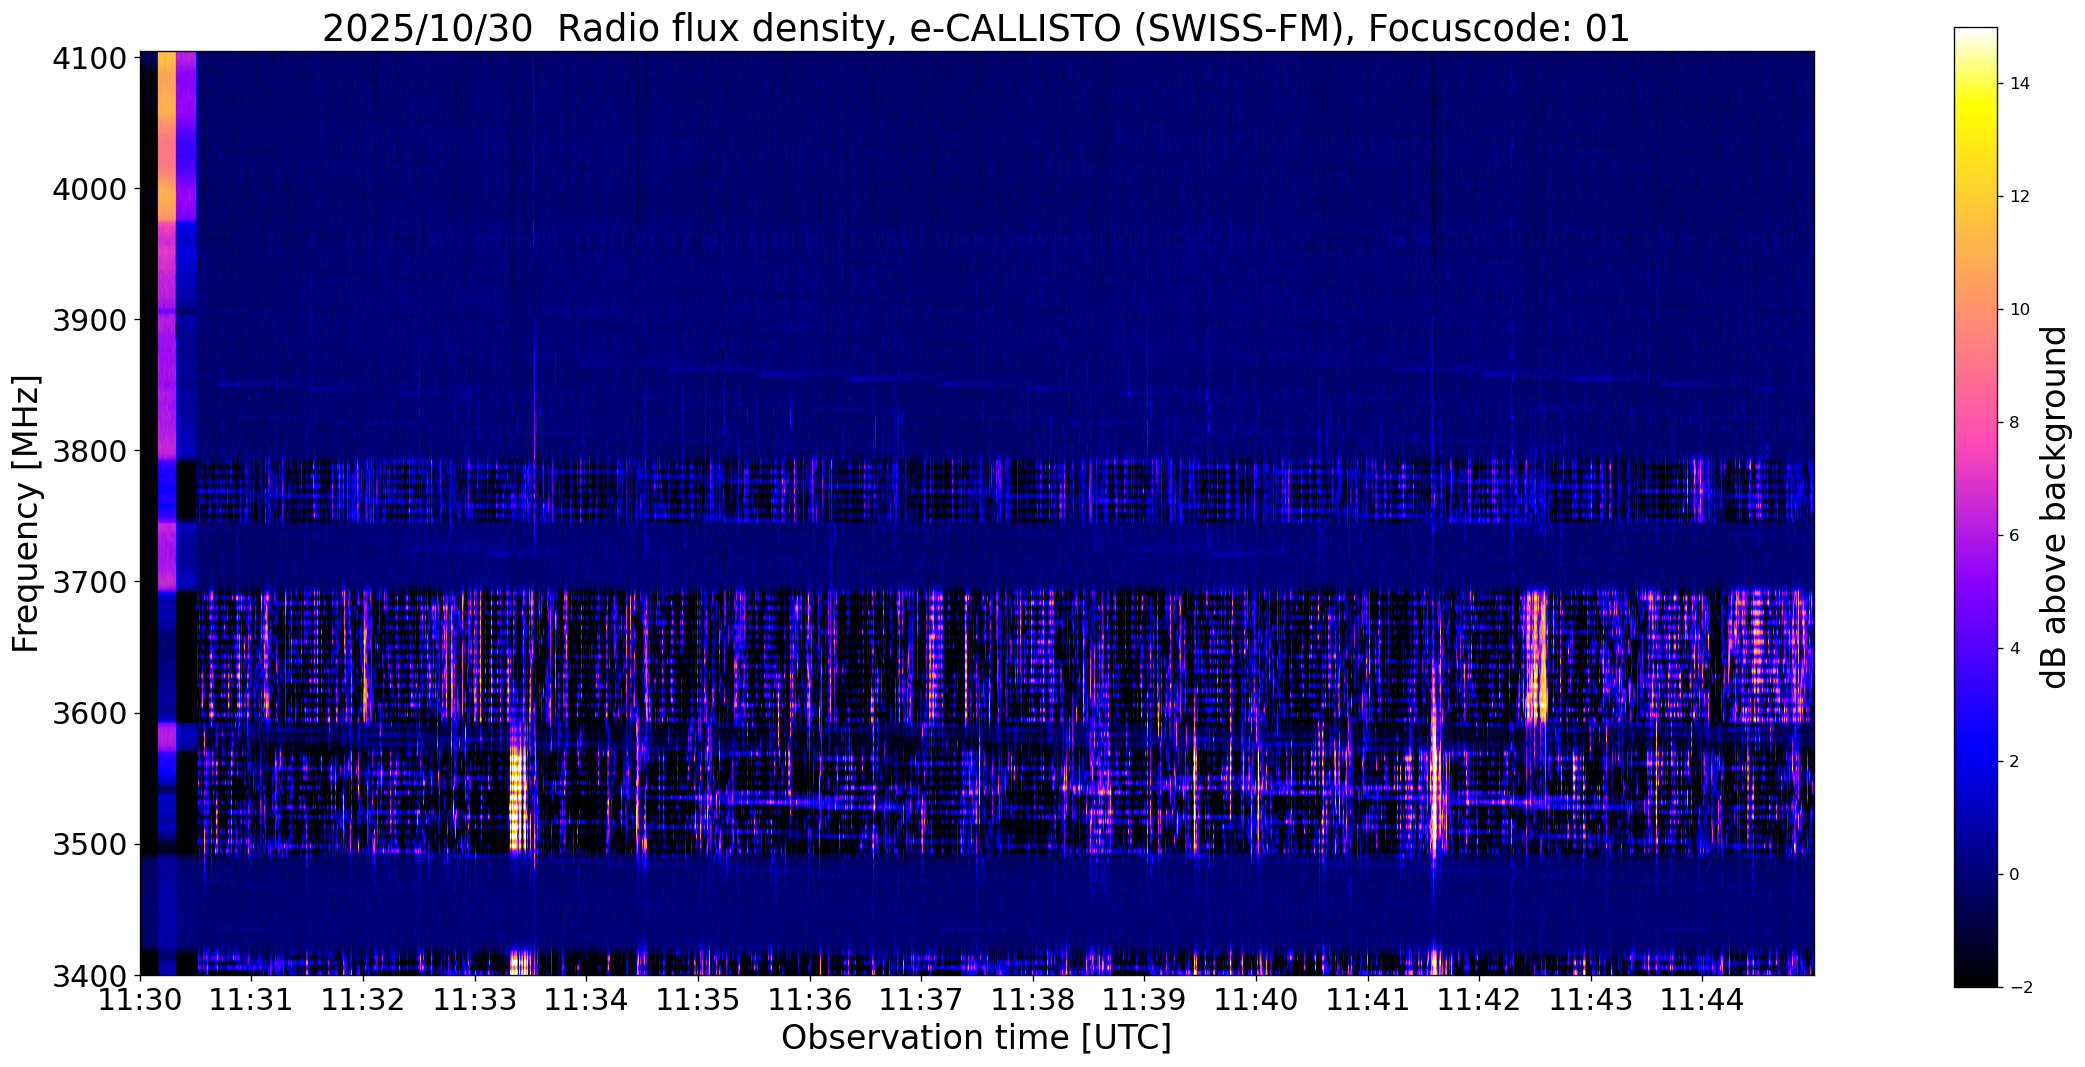The width and height of the screenshot is (2085, 1067).
Task: Click the 3700 frequency tick label
Action: tap(91, 582)
